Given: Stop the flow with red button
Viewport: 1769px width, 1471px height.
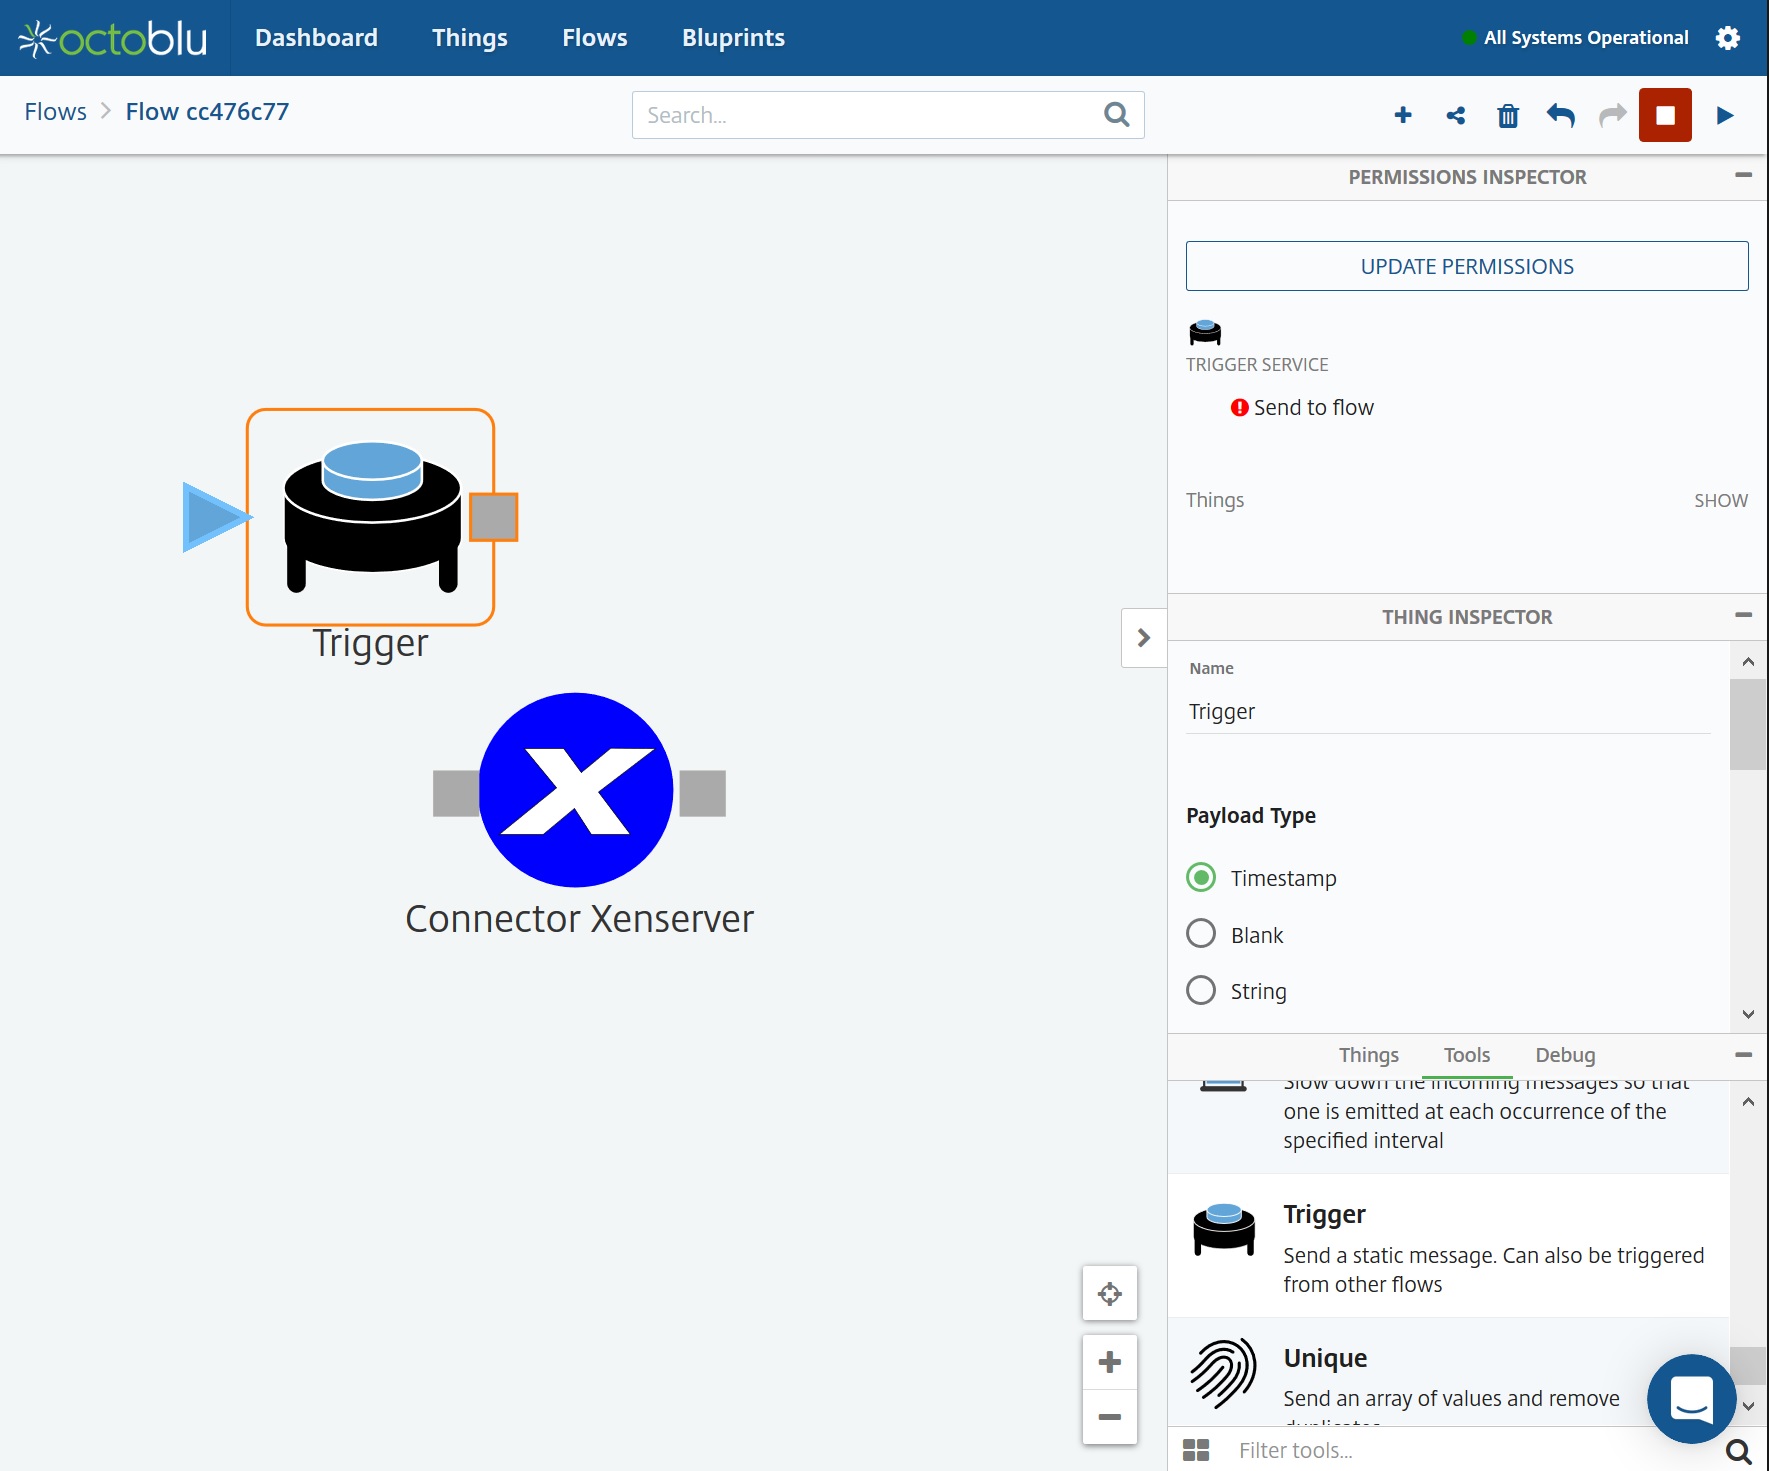Looking at the screenshot, I should click(x=1665, y=115).
